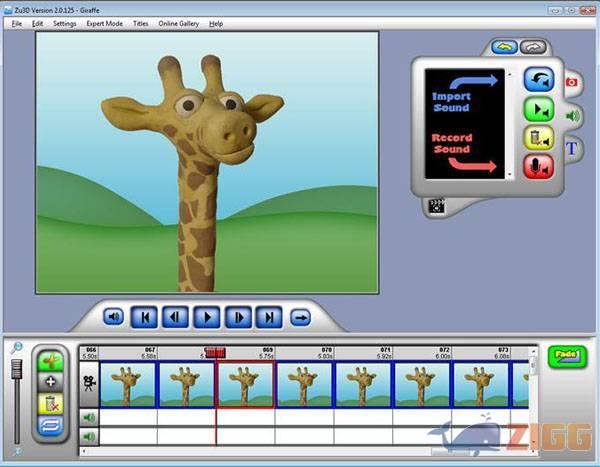Open the Settings menu
This screenshot has width=600, height=467.
coord(64,23)
